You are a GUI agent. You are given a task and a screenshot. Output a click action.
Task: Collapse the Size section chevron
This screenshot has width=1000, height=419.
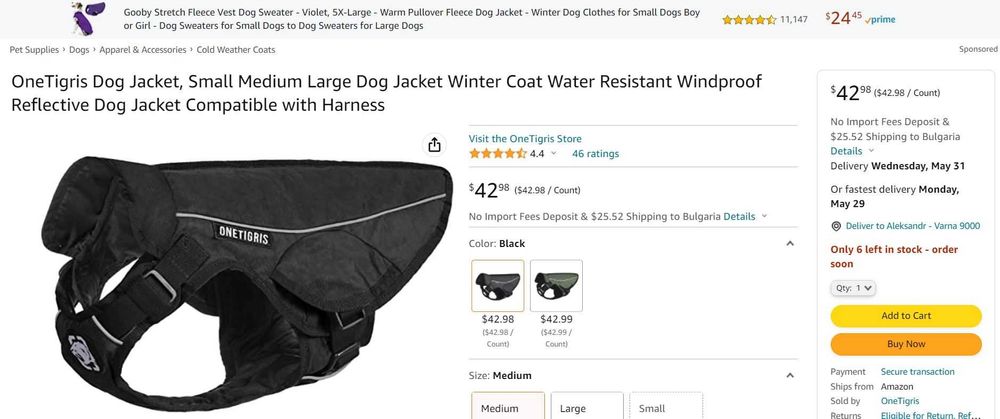(x=790, y=376)
